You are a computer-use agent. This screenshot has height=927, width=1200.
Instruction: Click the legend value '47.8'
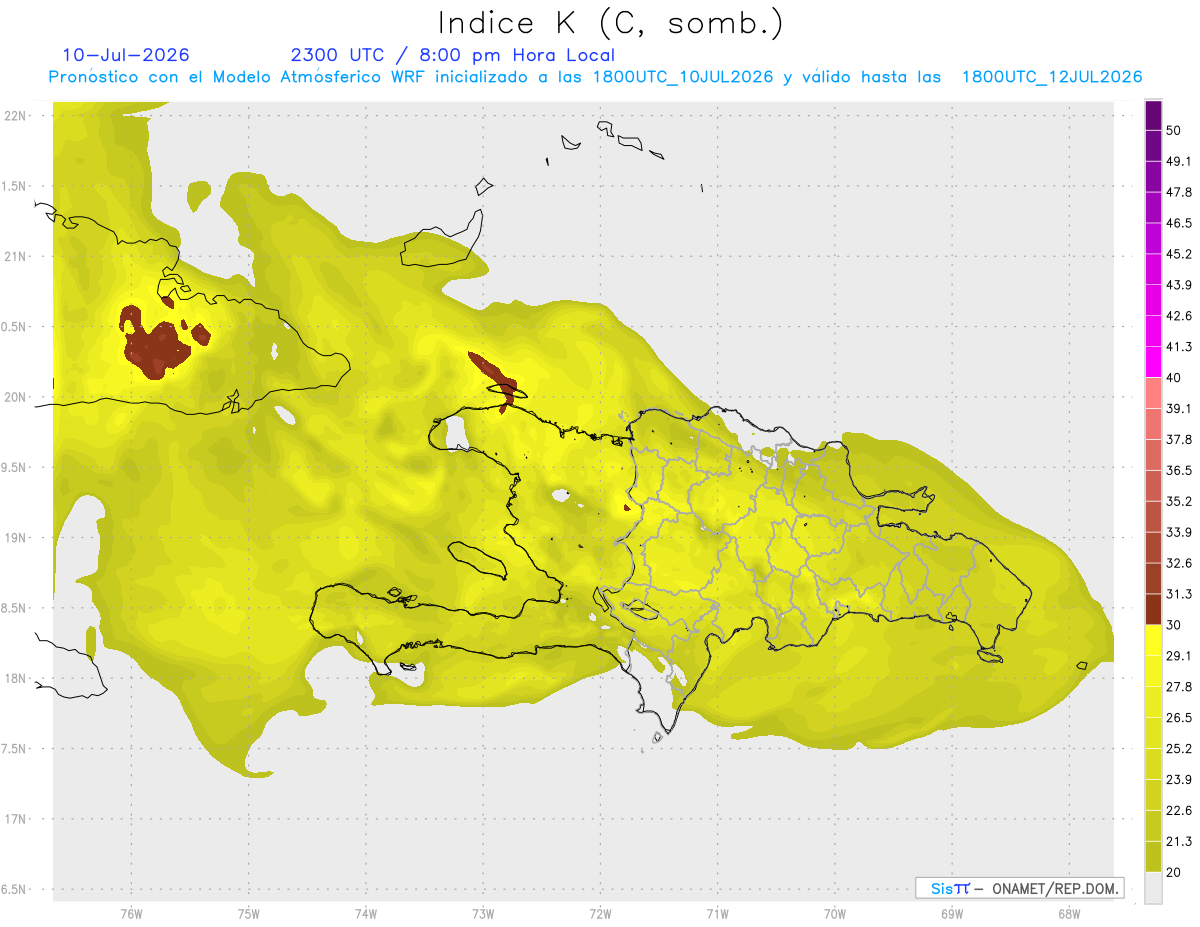(1179, 193)
